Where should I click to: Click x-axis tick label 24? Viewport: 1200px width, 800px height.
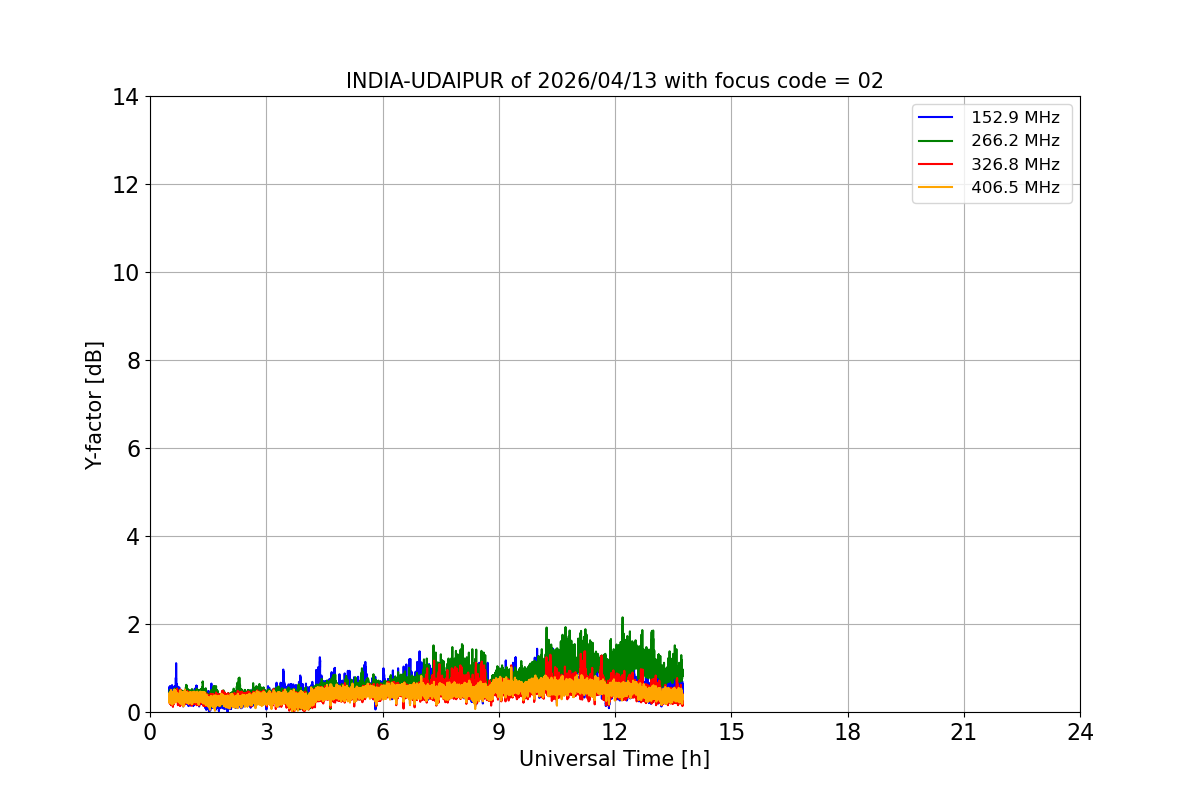point(1080,732)
